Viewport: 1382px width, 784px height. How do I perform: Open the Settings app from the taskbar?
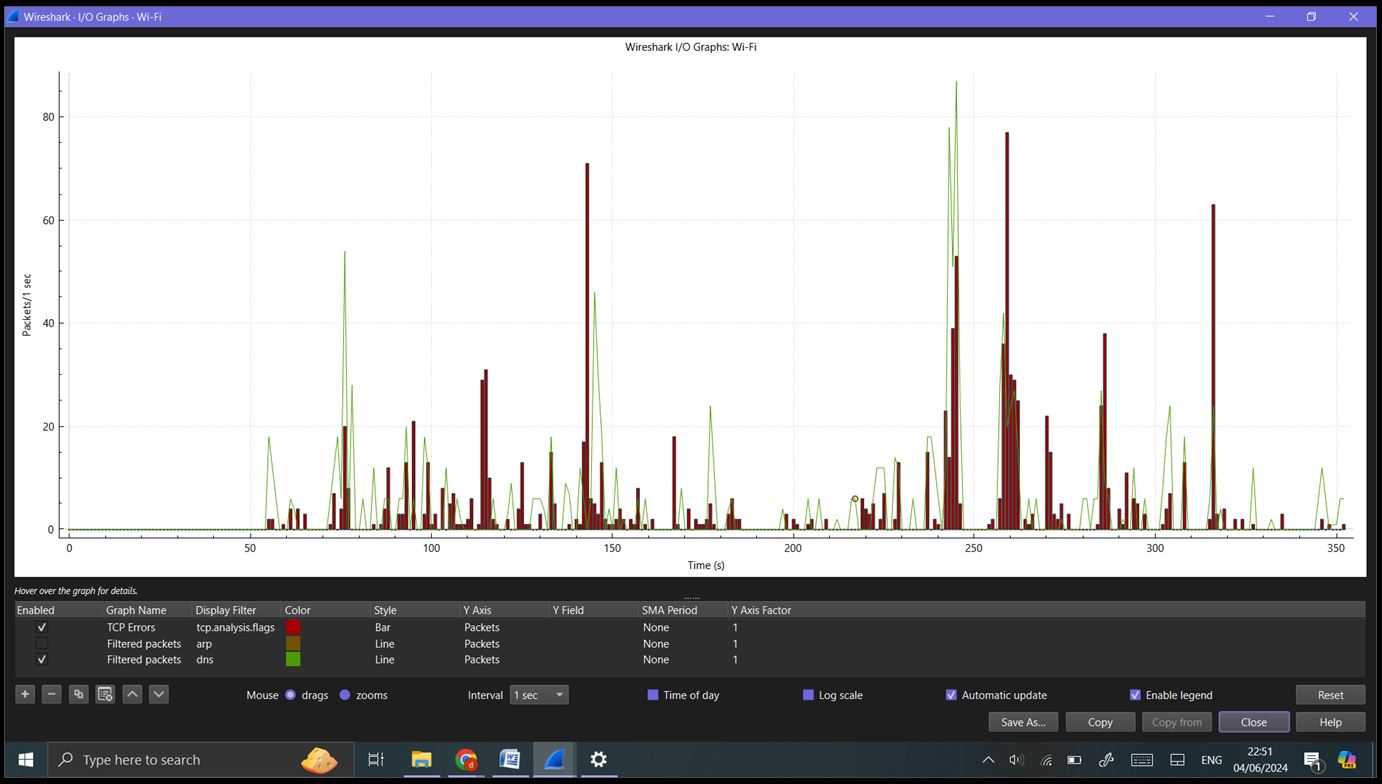598,760
